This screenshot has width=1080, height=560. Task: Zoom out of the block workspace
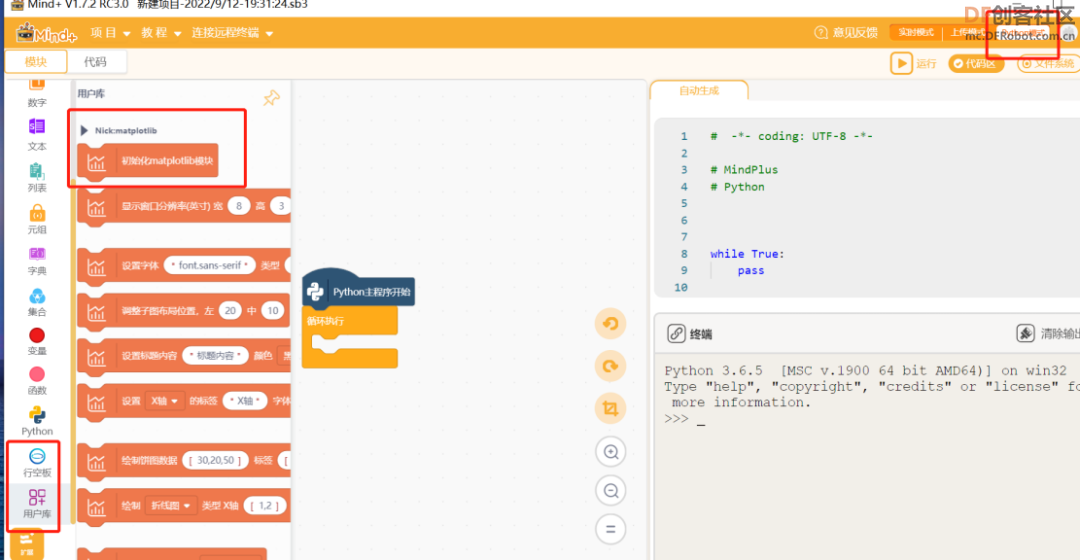(610, 490)
